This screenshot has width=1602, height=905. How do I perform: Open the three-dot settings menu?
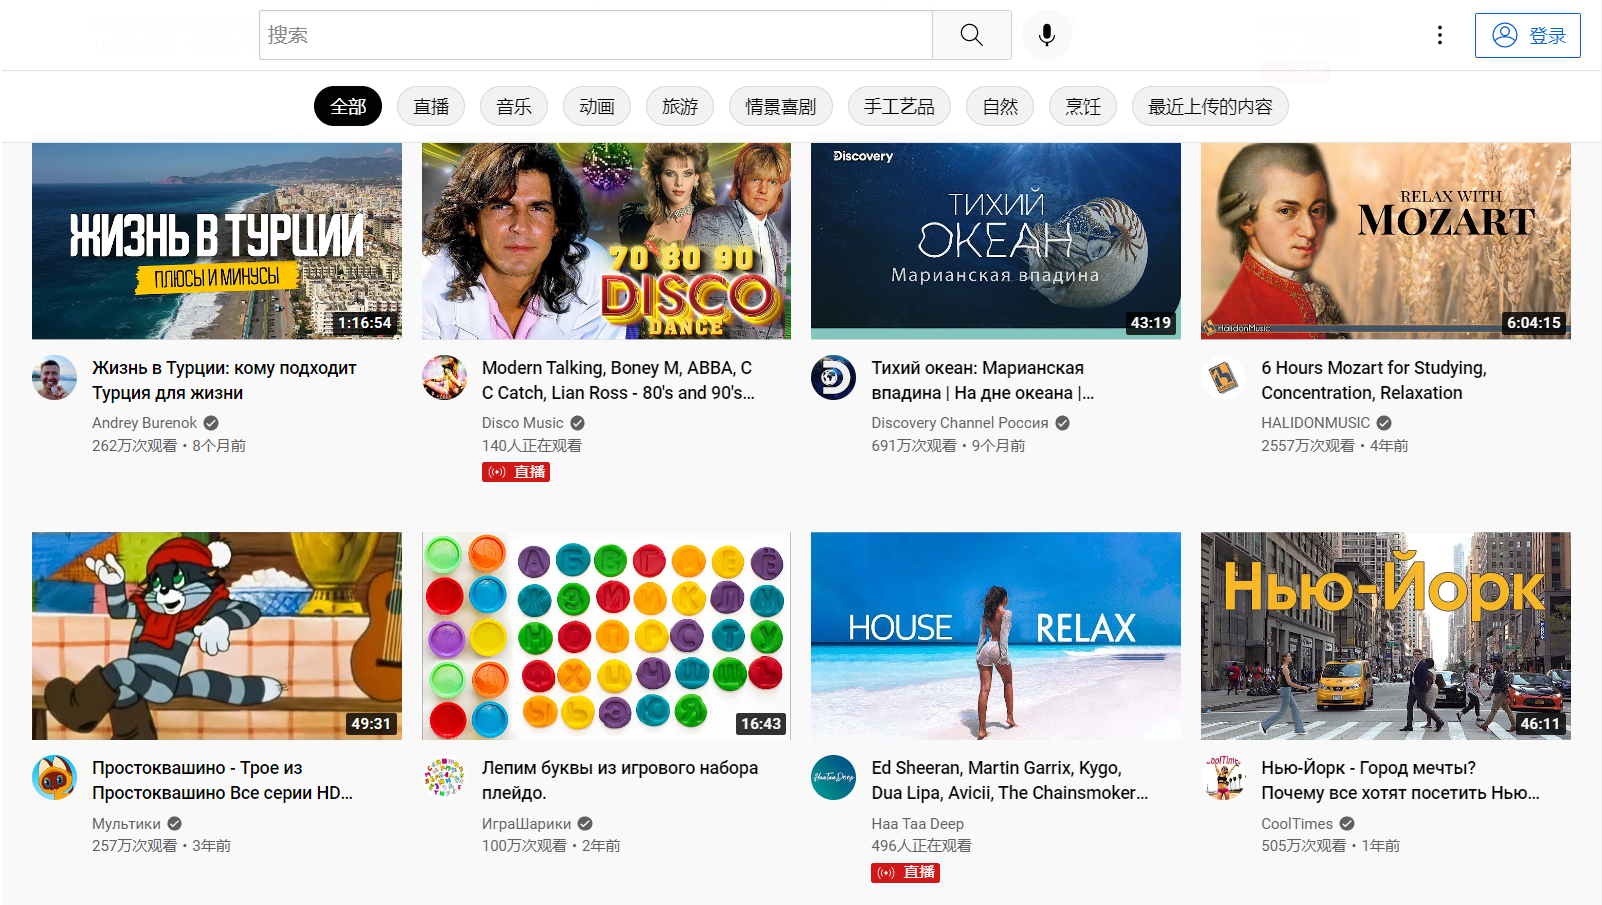[1440, 35]
